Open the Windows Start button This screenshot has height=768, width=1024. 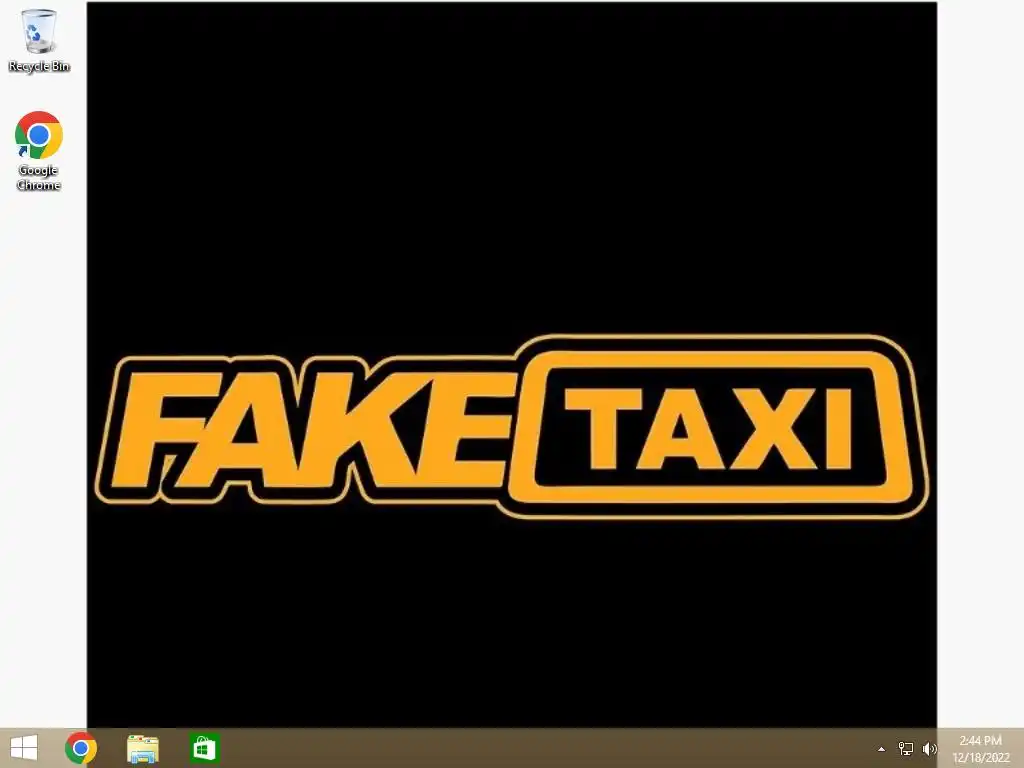coord(24,748)
